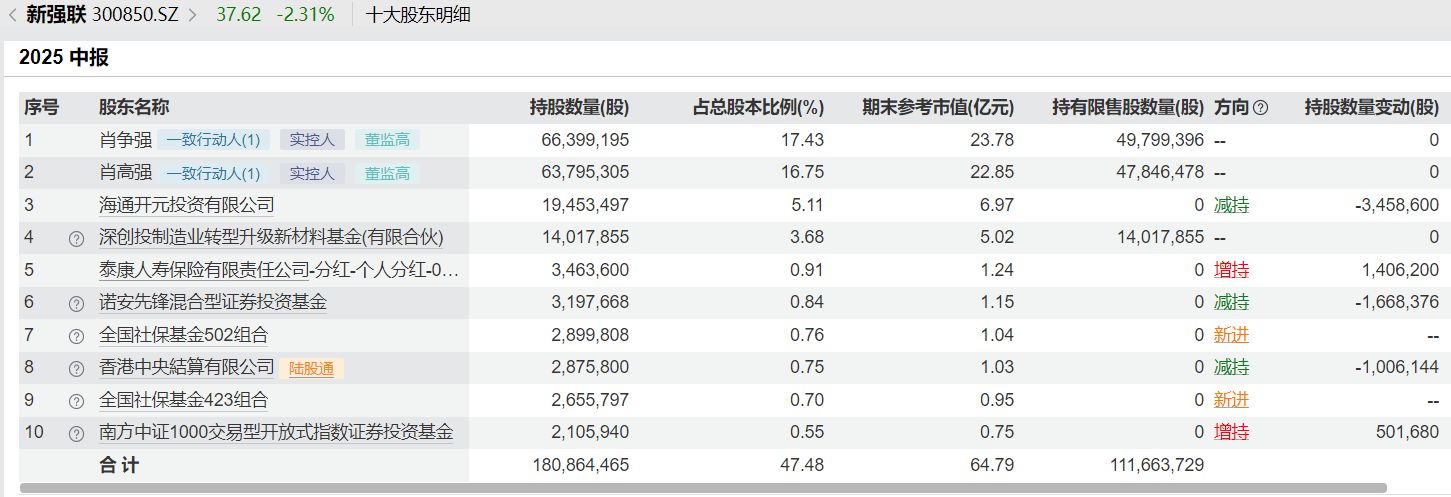Click 新进 link for 社保基金502组合
The height and width of the screenshot is (497, 1451).
click(1231, 336)
